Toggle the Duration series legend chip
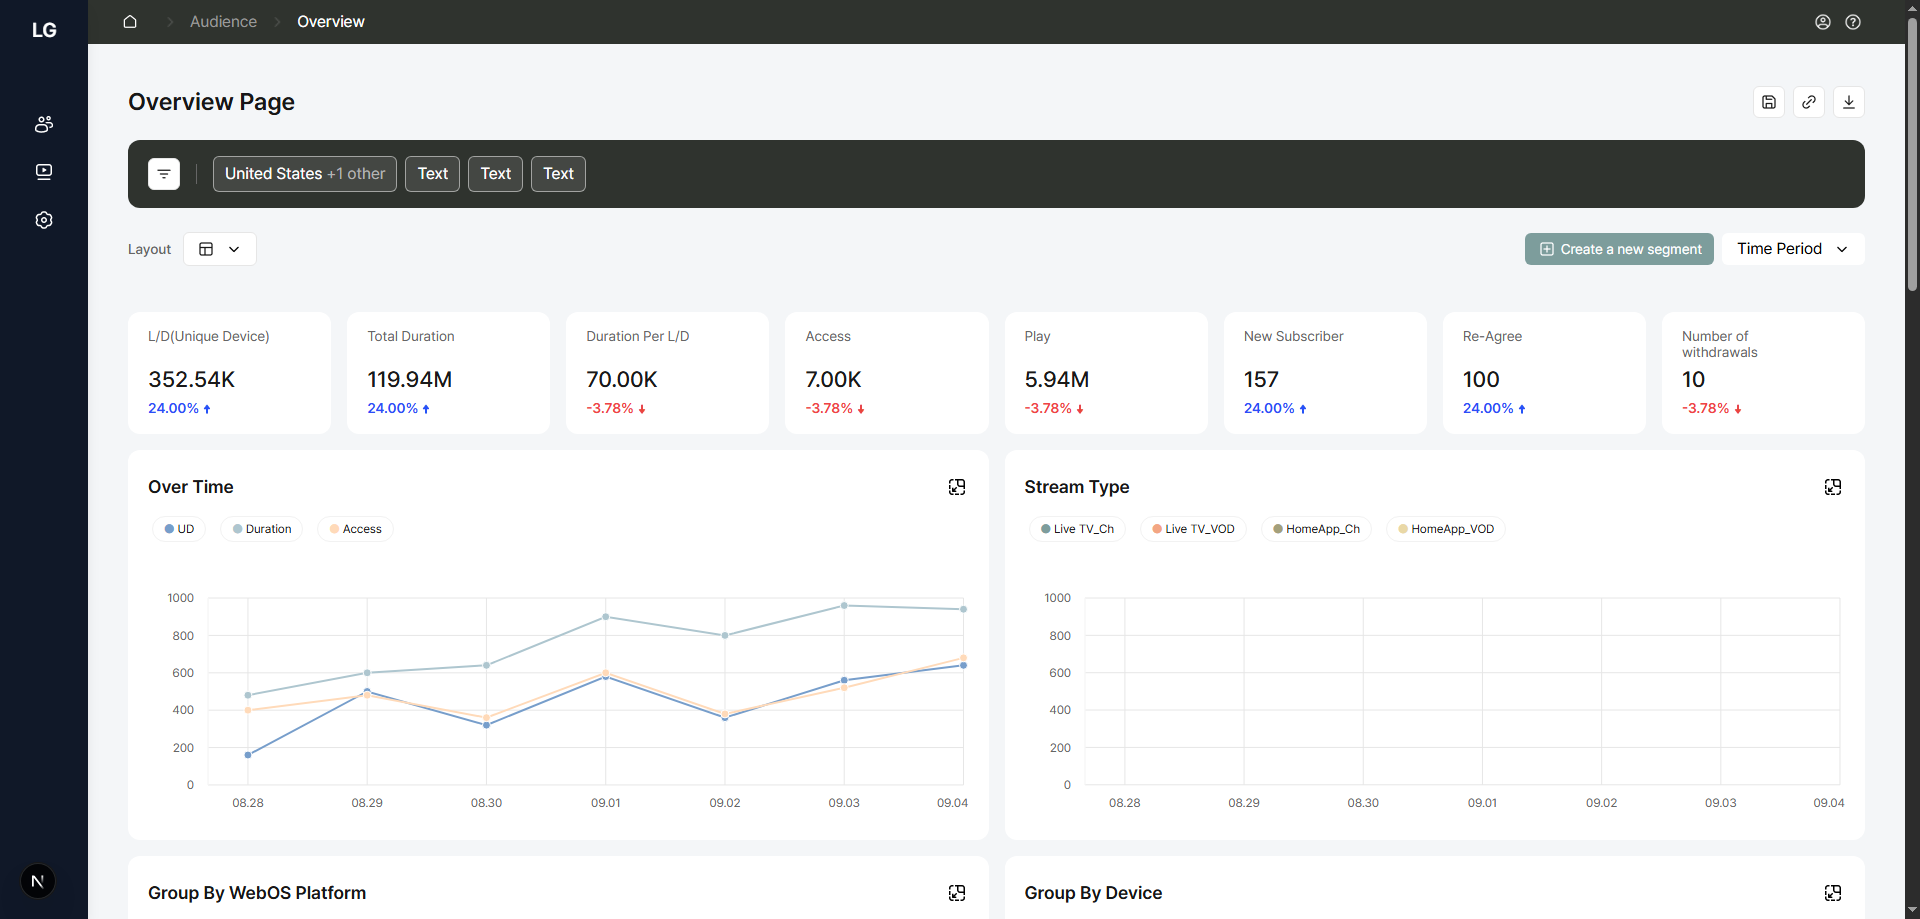The image size is (1920, 919). [262, 529]
